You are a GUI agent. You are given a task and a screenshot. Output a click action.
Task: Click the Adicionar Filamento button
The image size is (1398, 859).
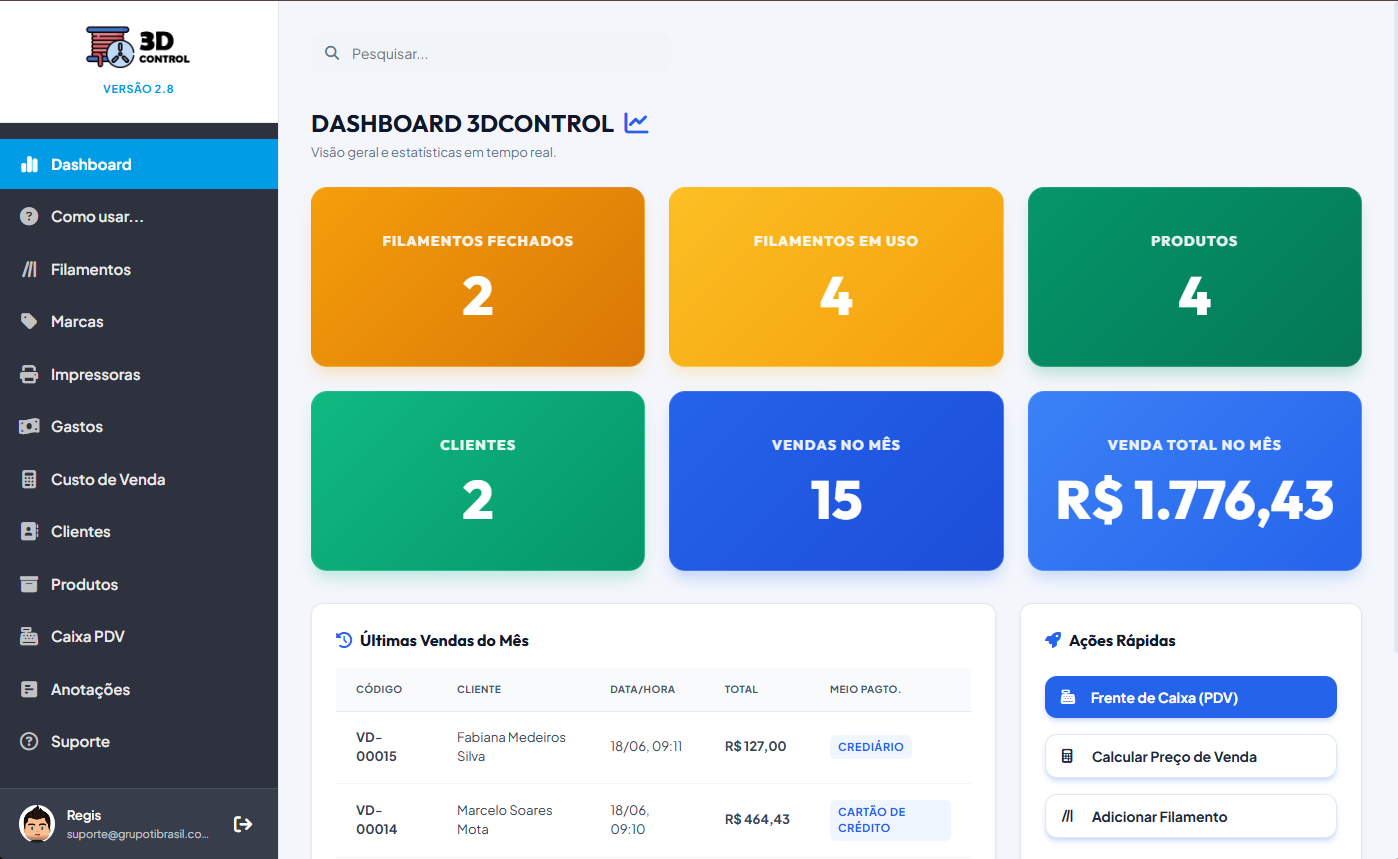click(1190, 817)
